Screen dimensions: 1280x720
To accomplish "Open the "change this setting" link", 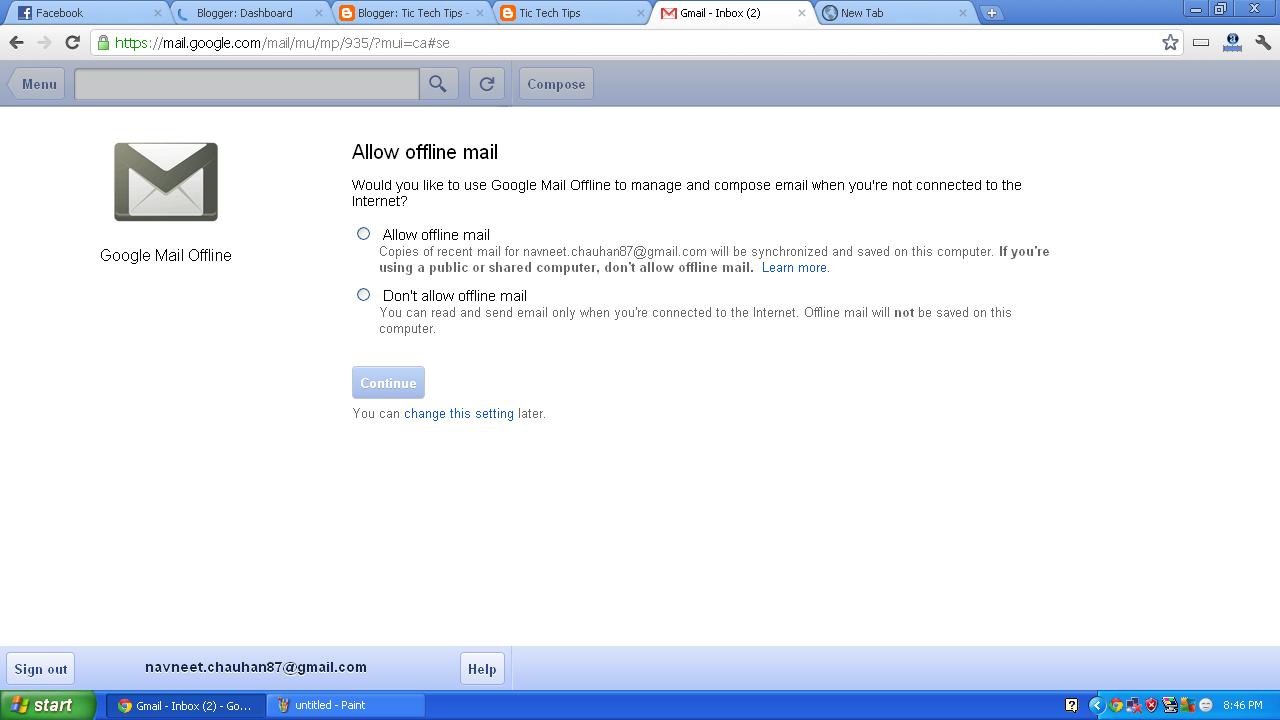I will tap(458, 413).
